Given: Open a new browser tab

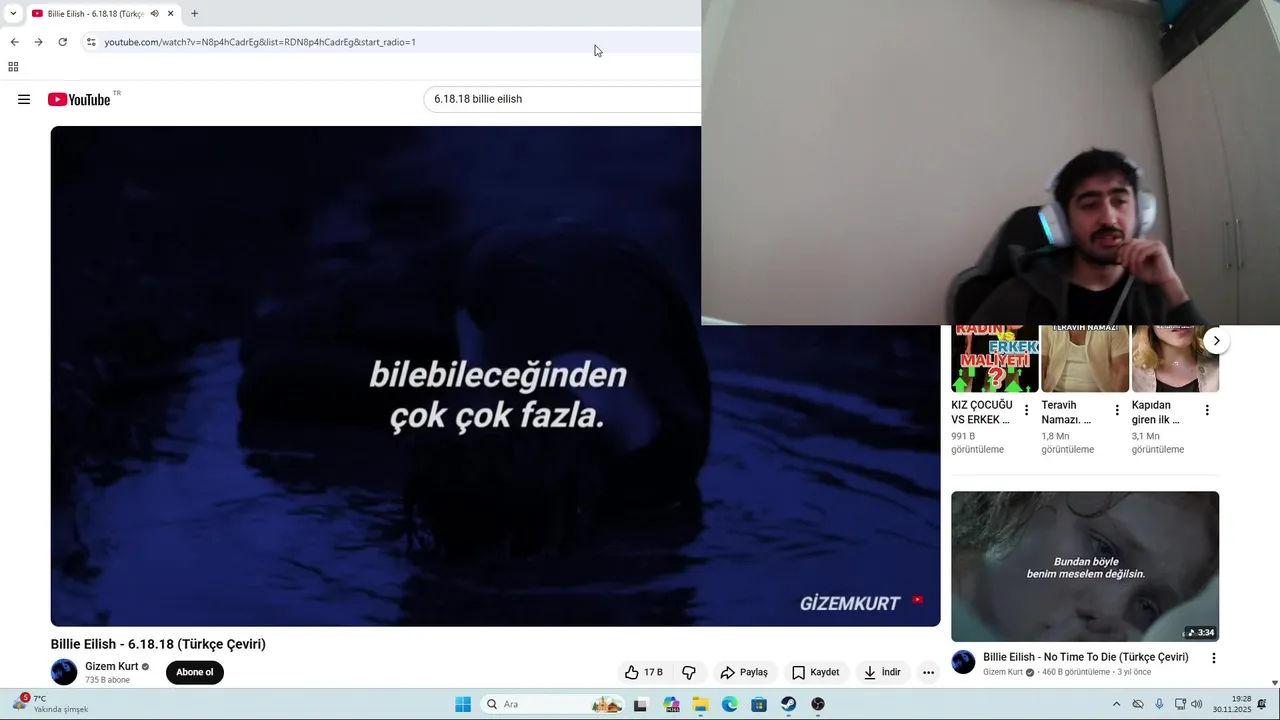Looking at the screenshot, I should (x=194, y=14).
